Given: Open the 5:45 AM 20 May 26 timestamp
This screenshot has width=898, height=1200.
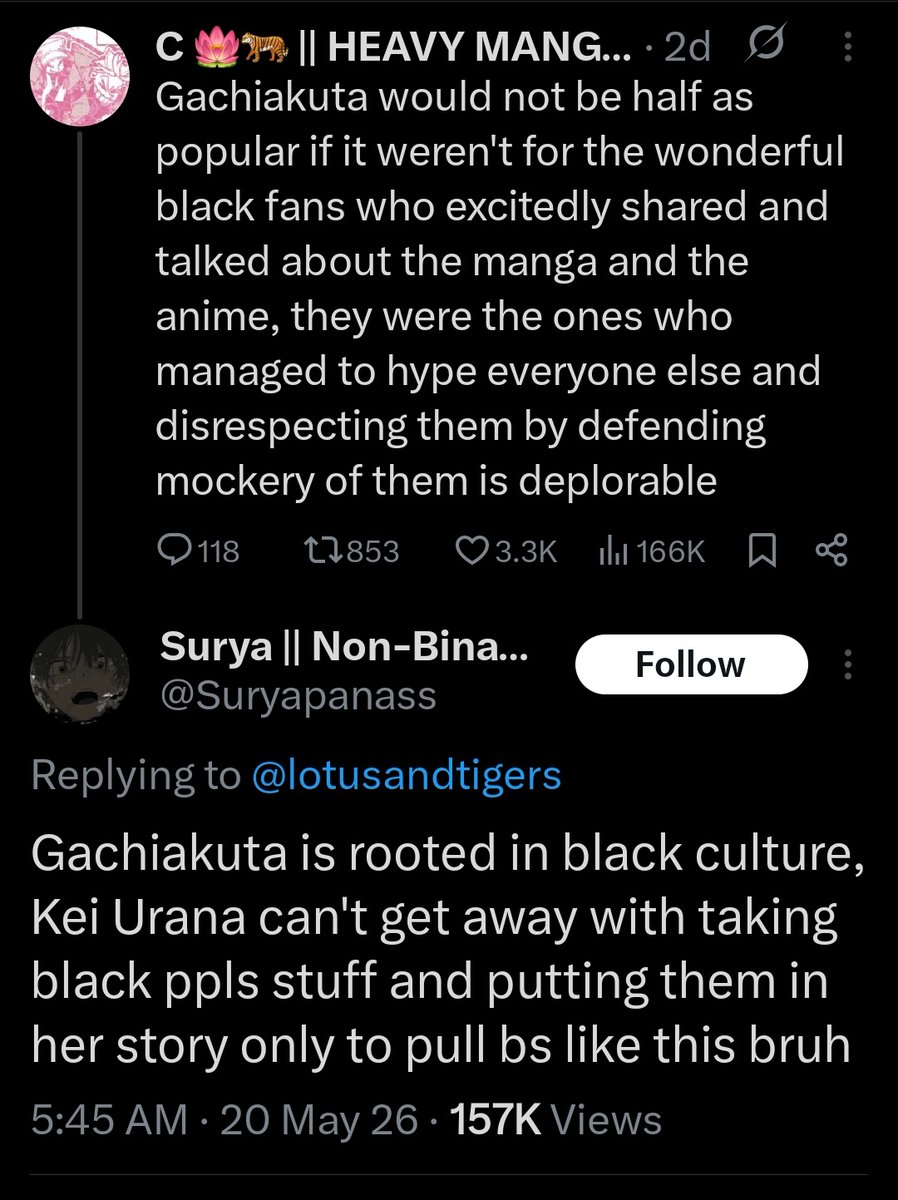Looking at the screenshot, I should (224, 1120).
